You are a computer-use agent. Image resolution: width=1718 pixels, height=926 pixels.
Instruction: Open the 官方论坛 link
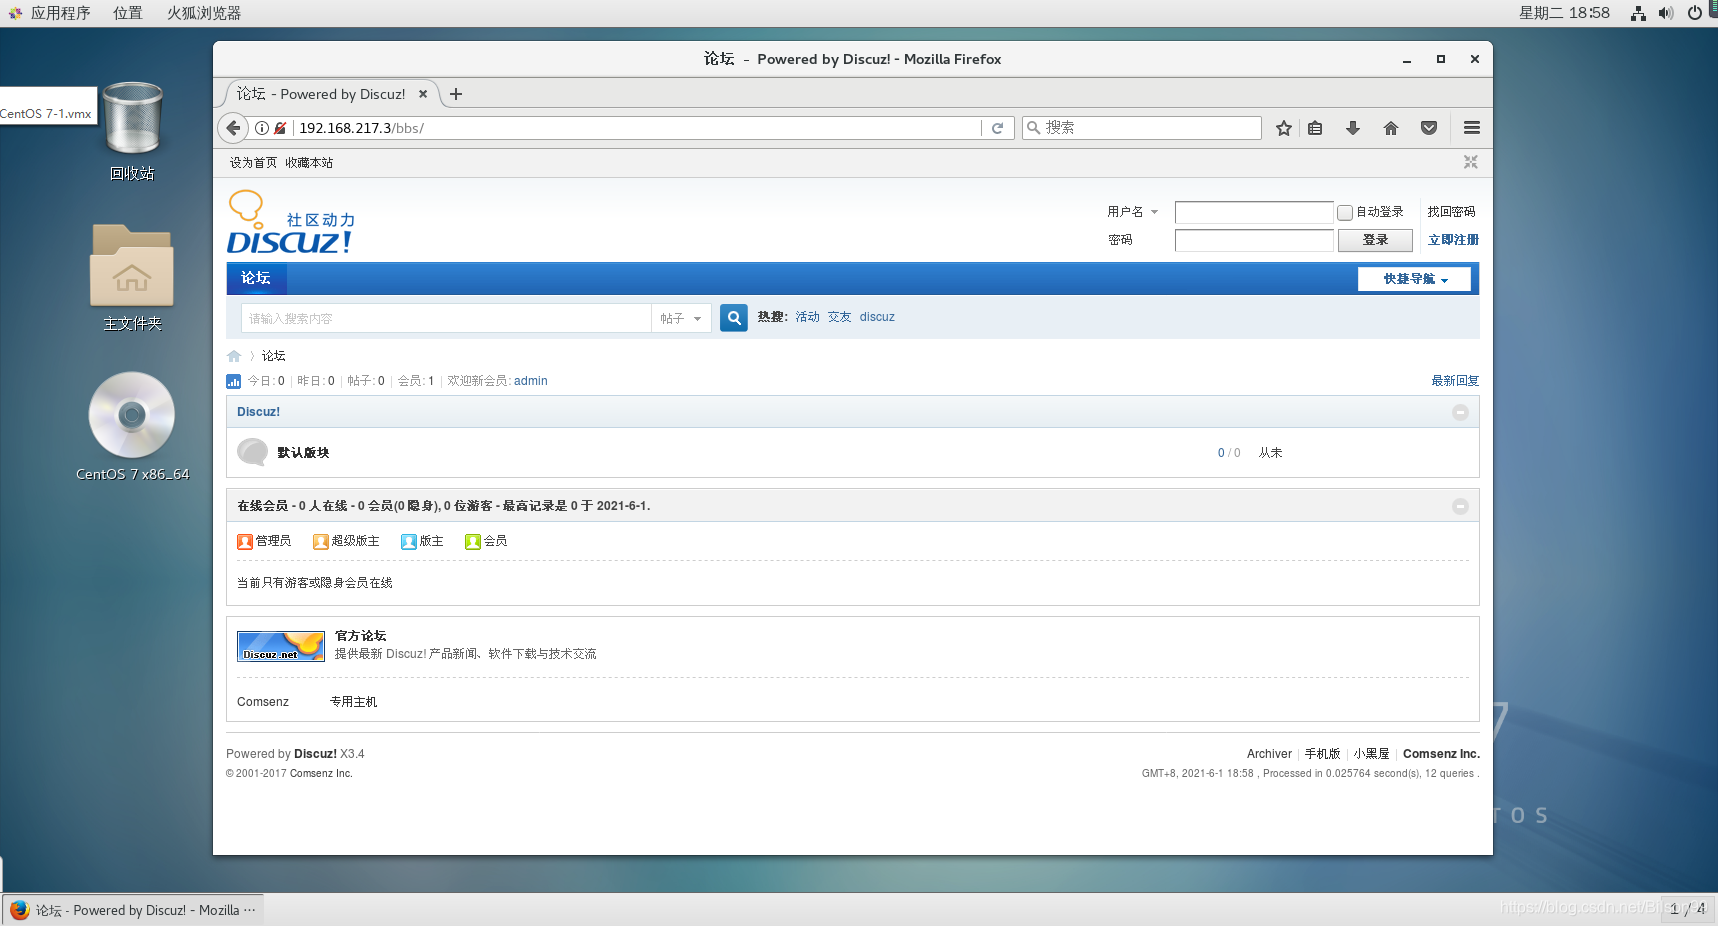(360, 636)
